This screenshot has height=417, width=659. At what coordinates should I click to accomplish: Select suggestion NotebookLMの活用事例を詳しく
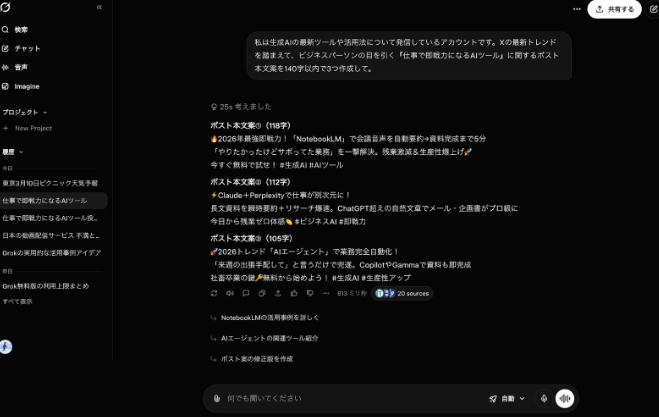(270, 318)
